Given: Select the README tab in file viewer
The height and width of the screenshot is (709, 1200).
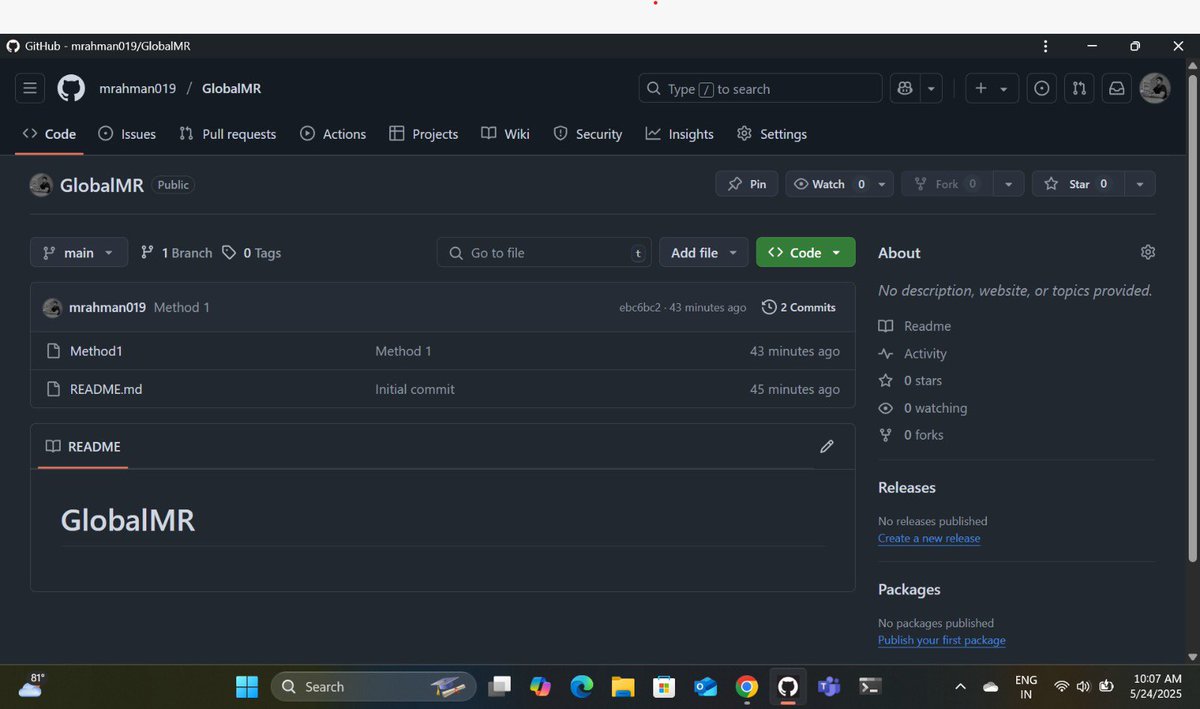Looking at the screenshot, I should click(x=83, y=446).
